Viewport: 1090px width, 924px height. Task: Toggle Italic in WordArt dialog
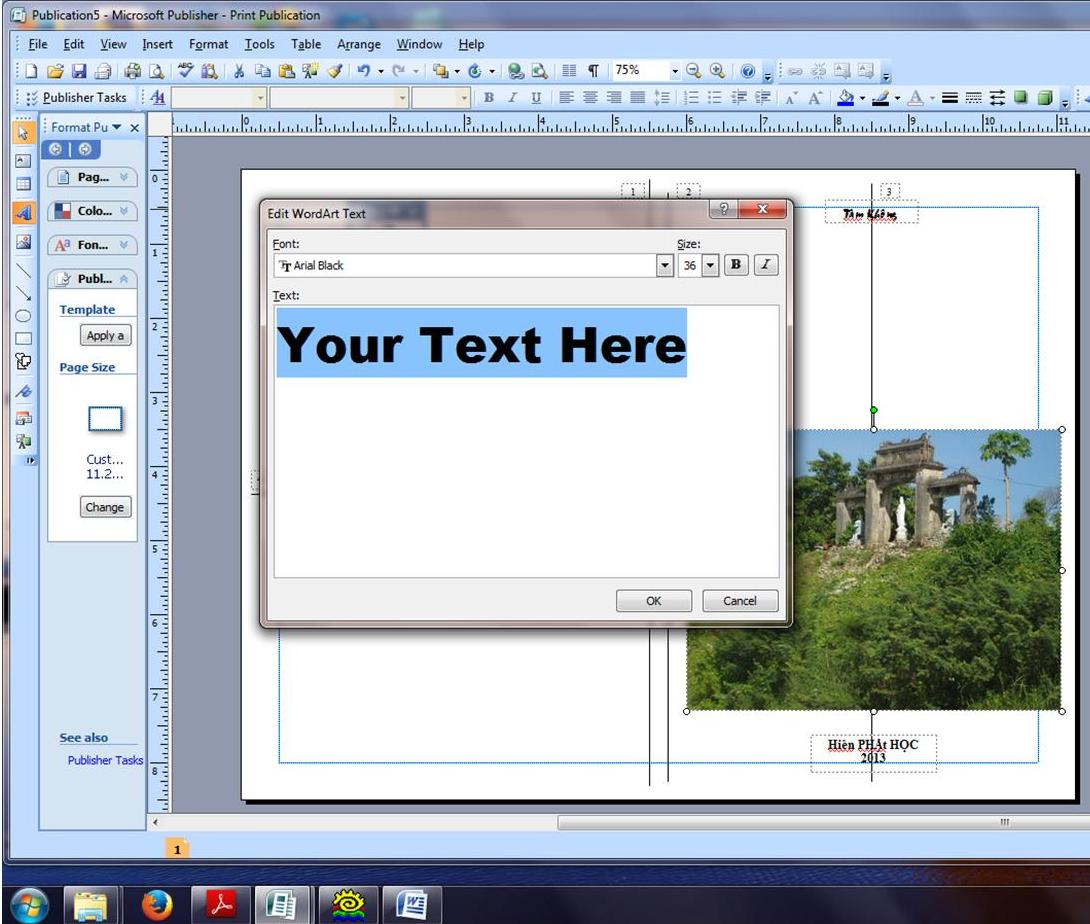pyautogui.click(x=766, y=265)
